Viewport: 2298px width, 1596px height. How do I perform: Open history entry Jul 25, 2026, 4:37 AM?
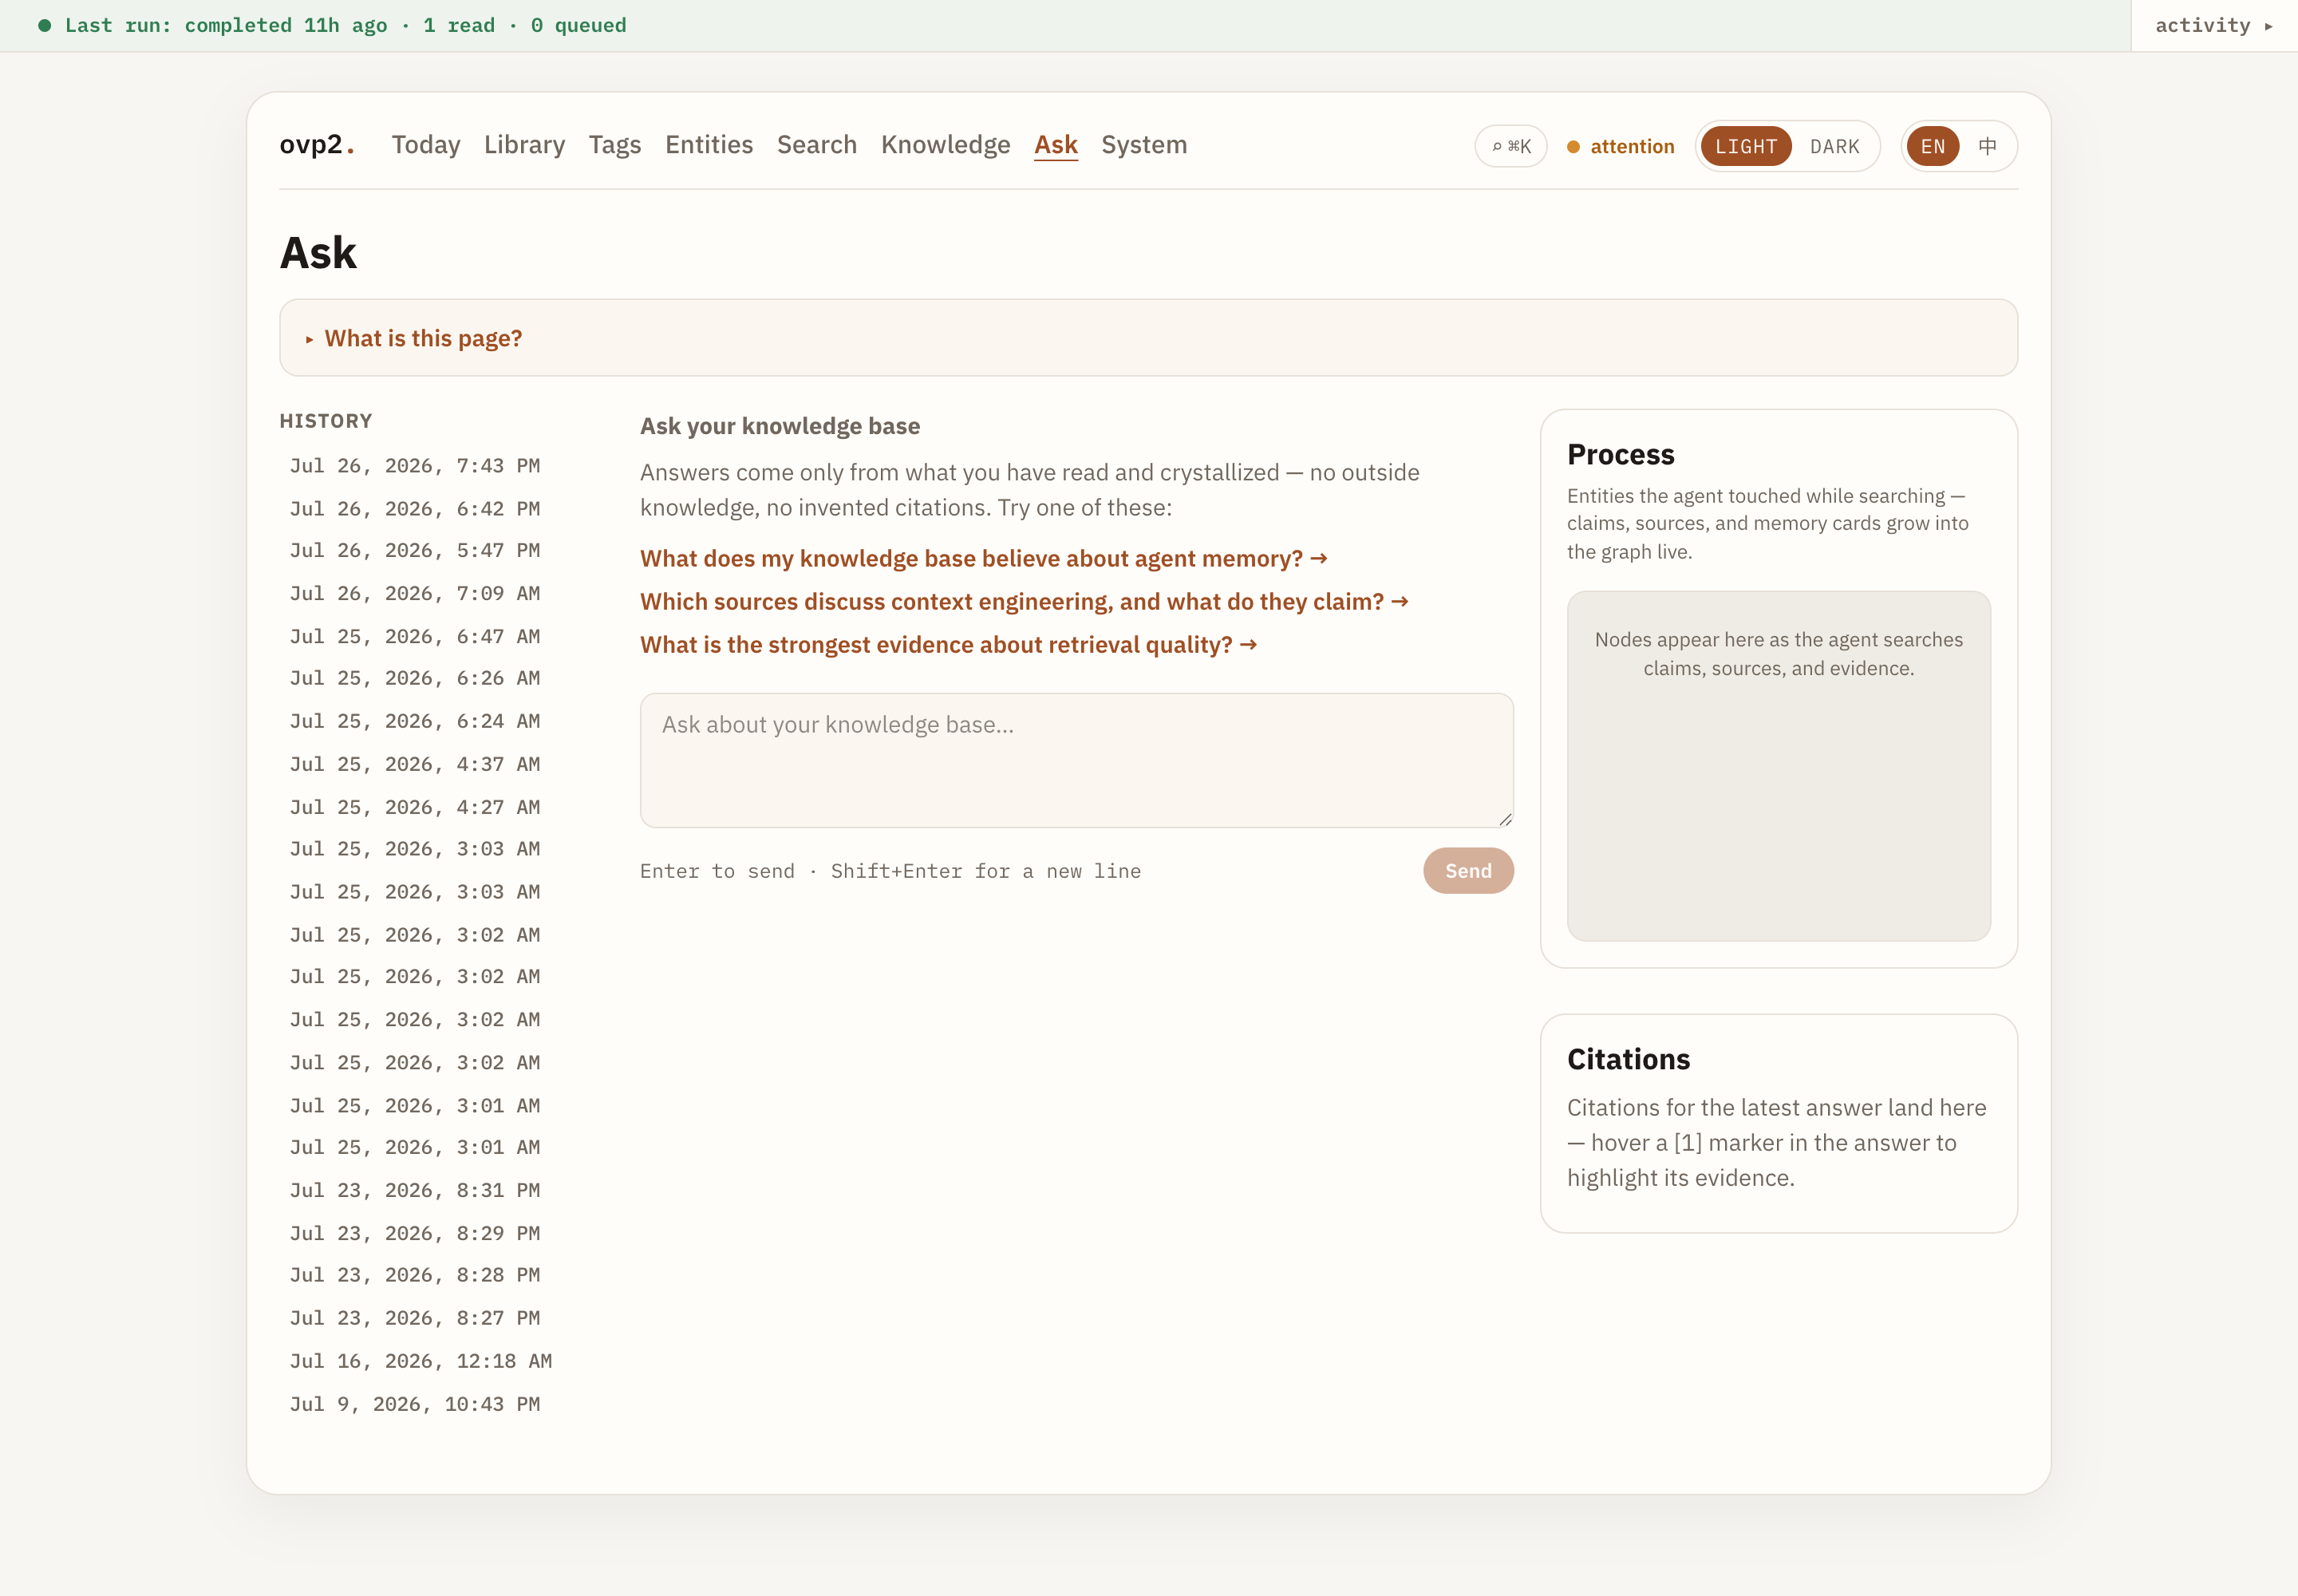pos(415,765)
